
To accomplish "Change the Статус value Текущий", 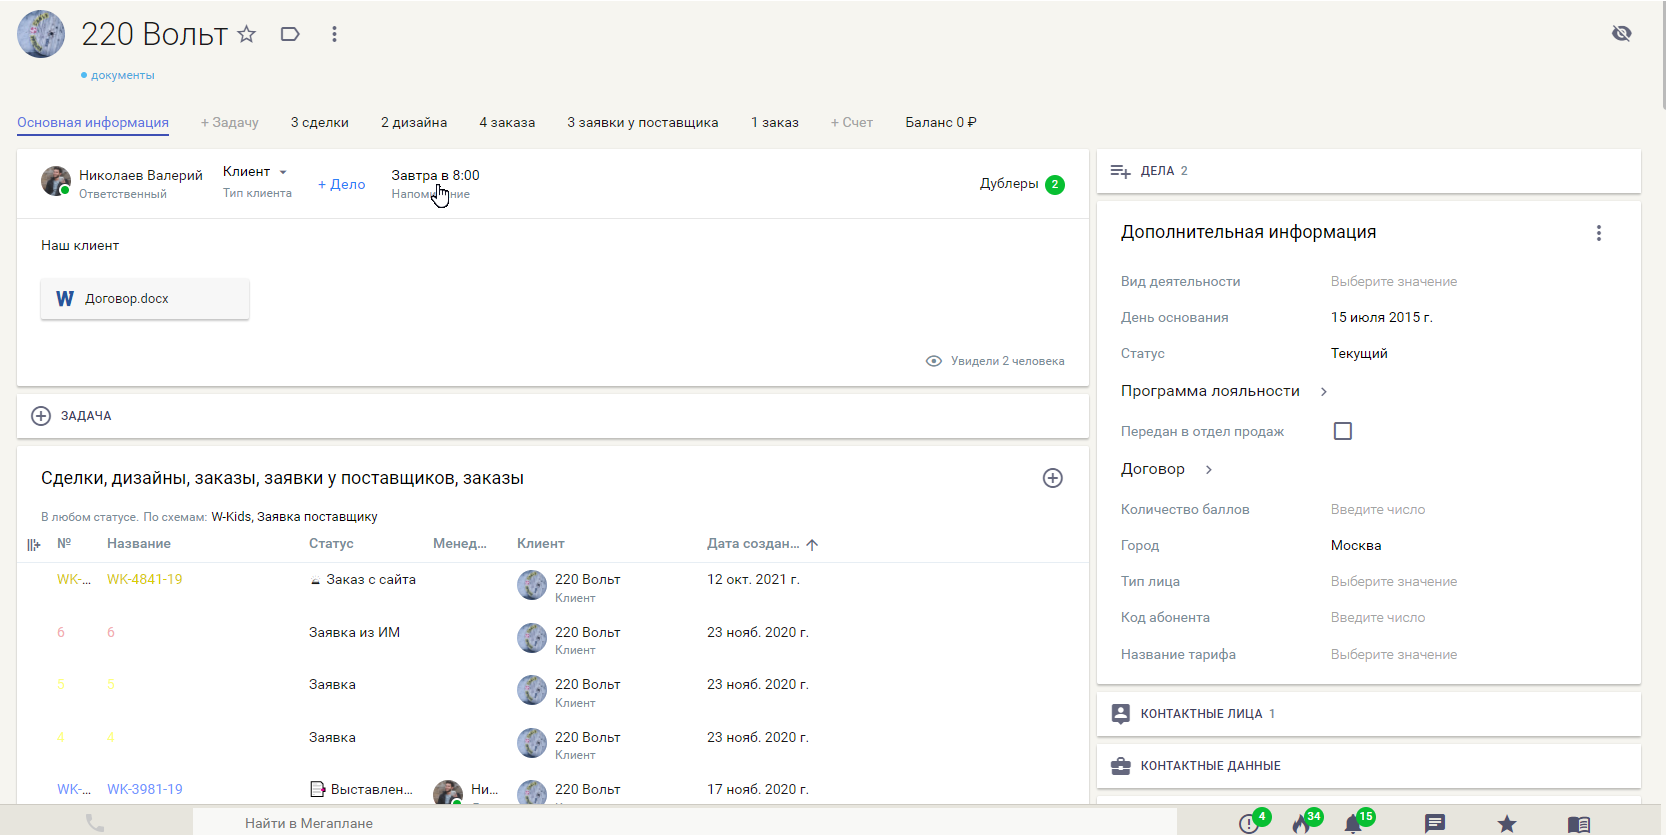I will click(x=1359, y=354).
